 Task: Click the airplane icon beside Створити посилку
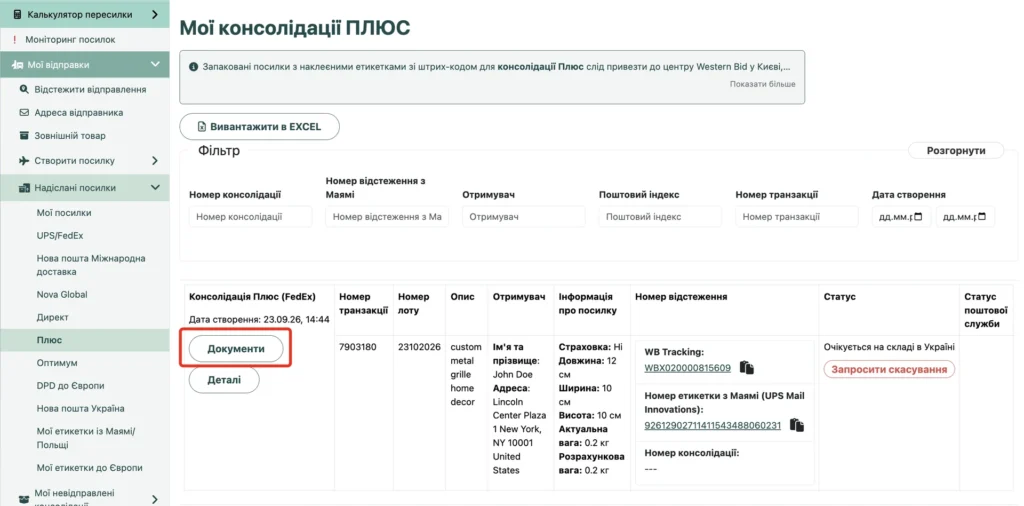point(24,161)
